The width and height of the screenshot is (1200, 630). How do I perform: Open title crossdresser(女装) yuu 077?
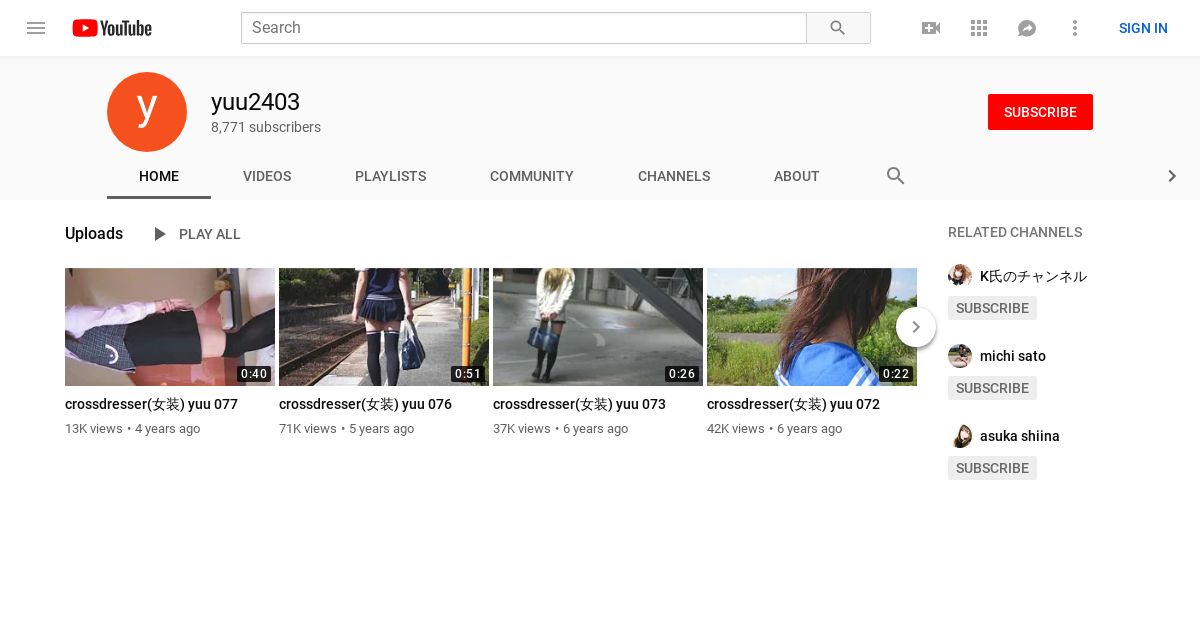click(151, 404)
